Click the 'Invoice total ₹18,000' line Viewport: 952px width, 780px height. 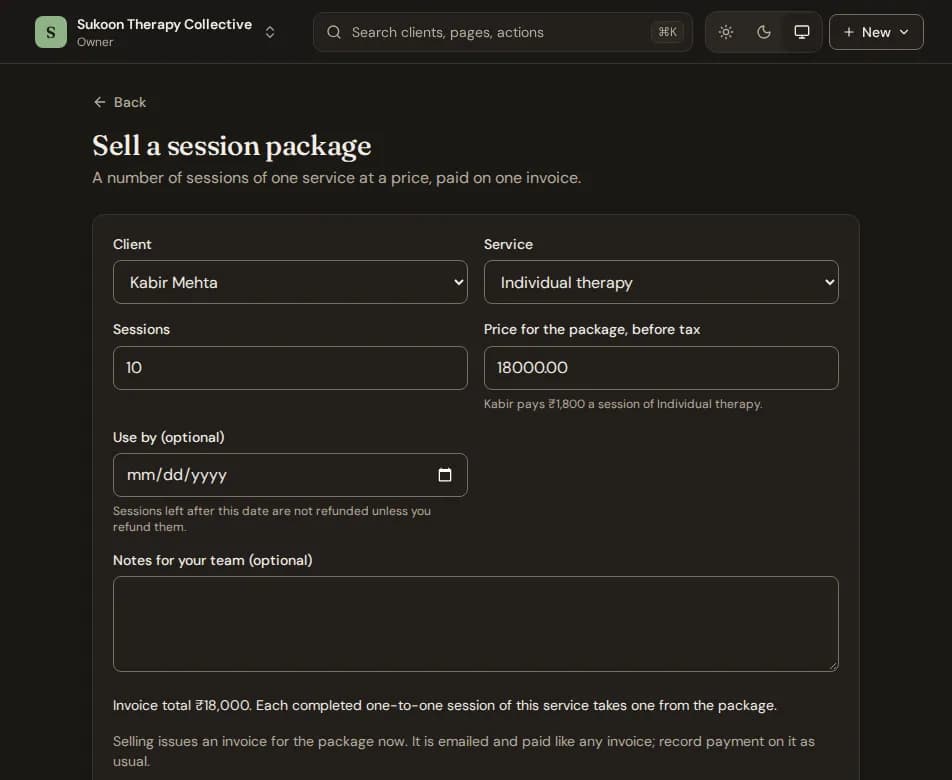coord(445,705)
